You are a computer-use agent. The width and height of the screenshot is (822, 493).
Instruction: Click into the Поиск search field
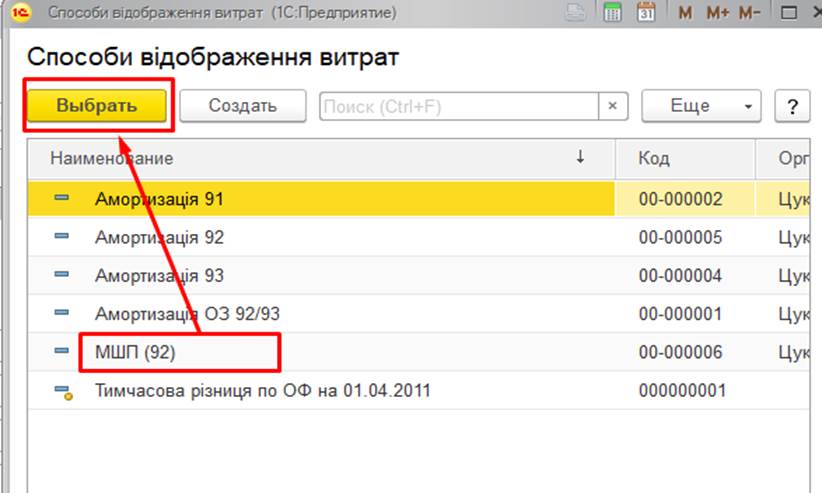458,106
